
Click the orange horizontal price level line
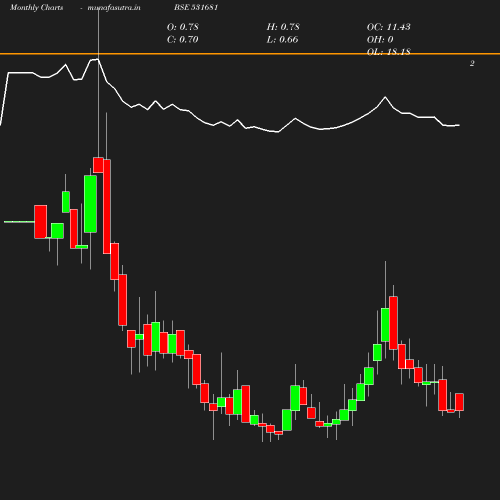tap(250, 54)
